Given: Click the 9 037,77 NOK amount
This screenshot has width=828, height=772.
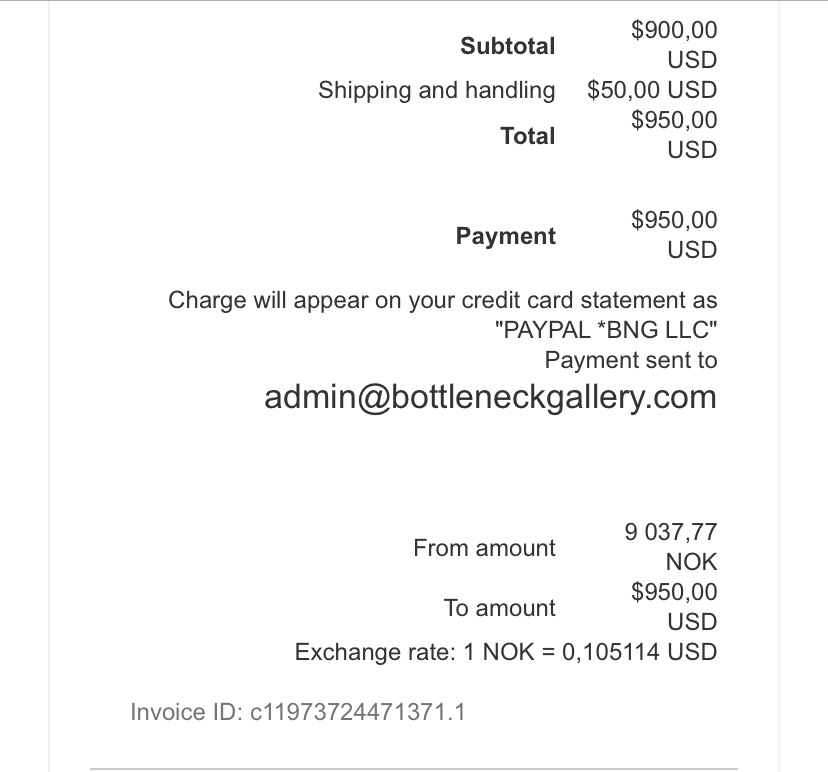Looking at the screenshot, I should click(671, 547).
